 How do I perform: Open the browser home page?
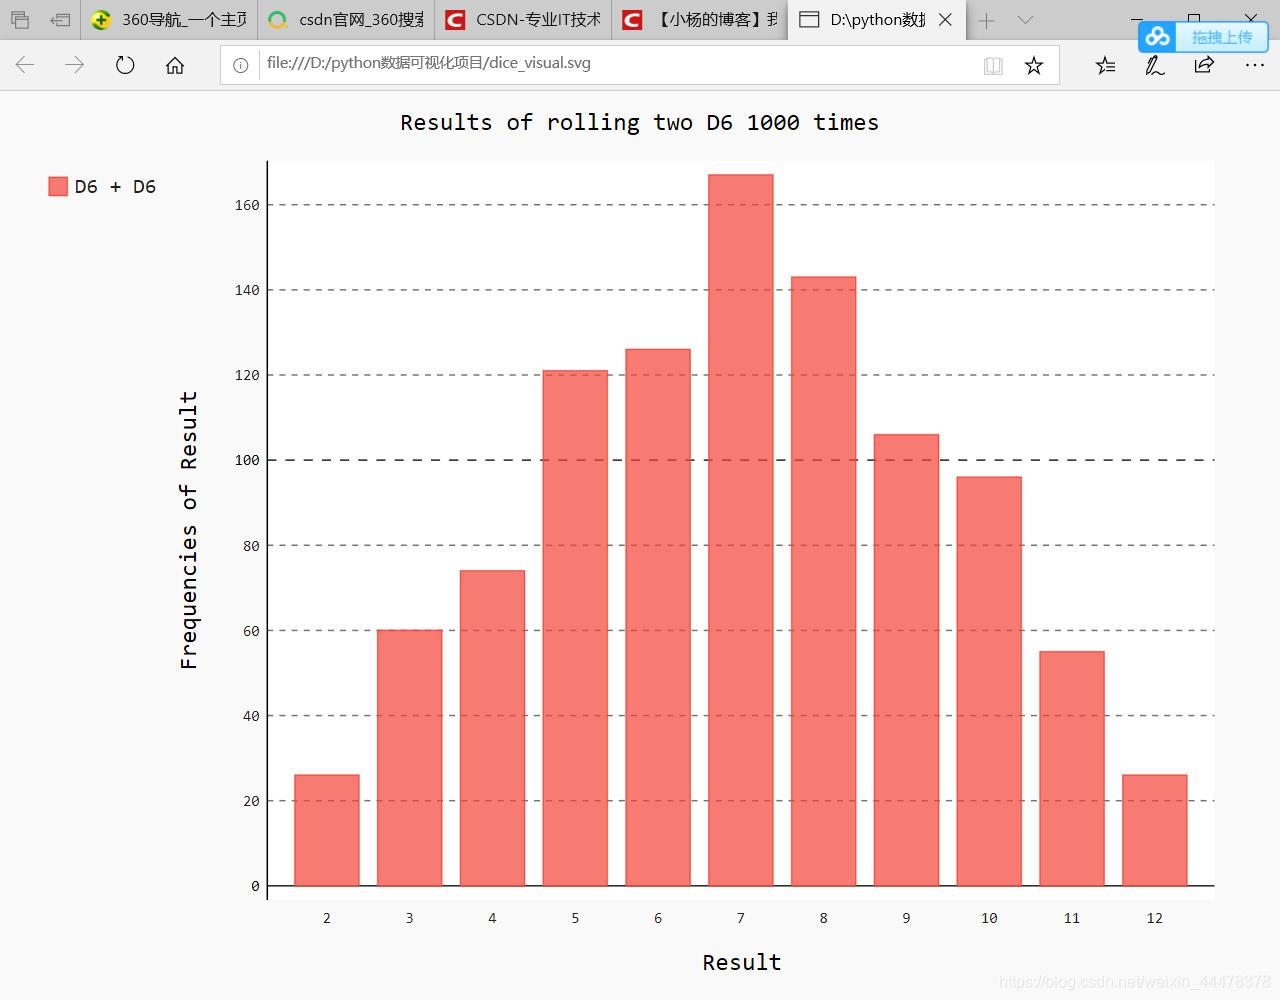(175, 65)
